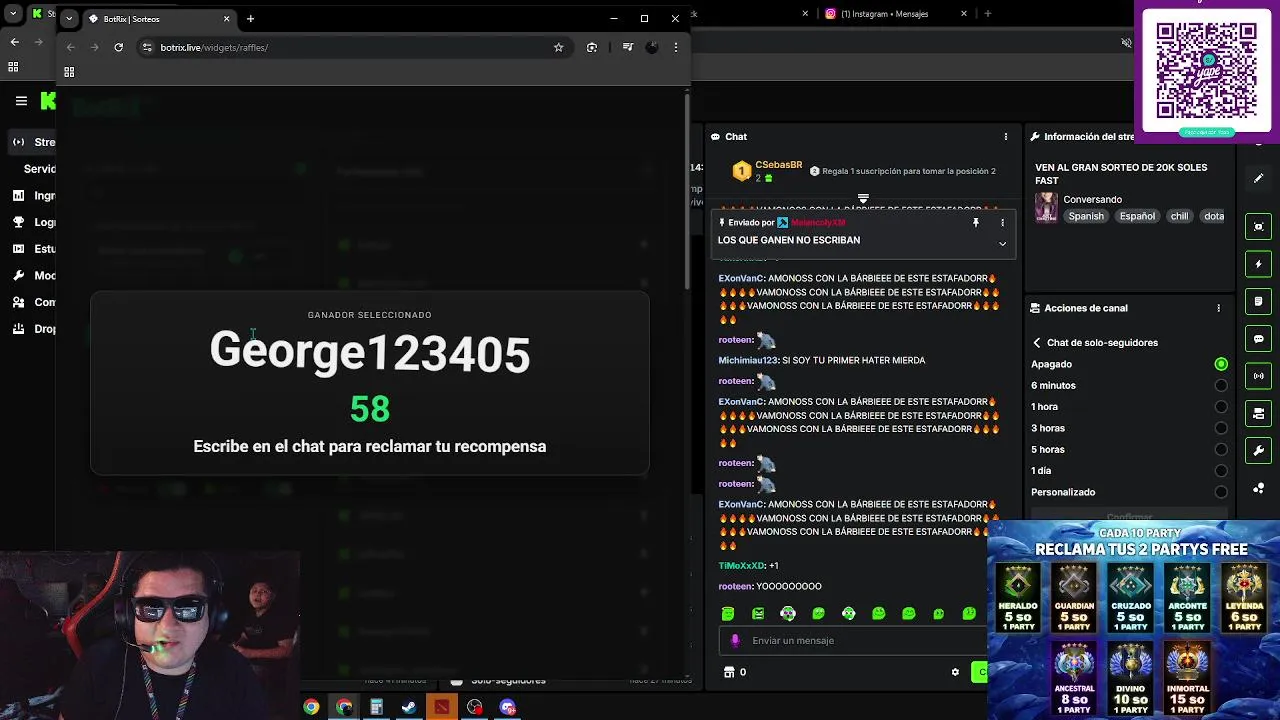Select the Personalizado radio option
The height and width of the screenshot is (720, 1280).
(1221, 492)
